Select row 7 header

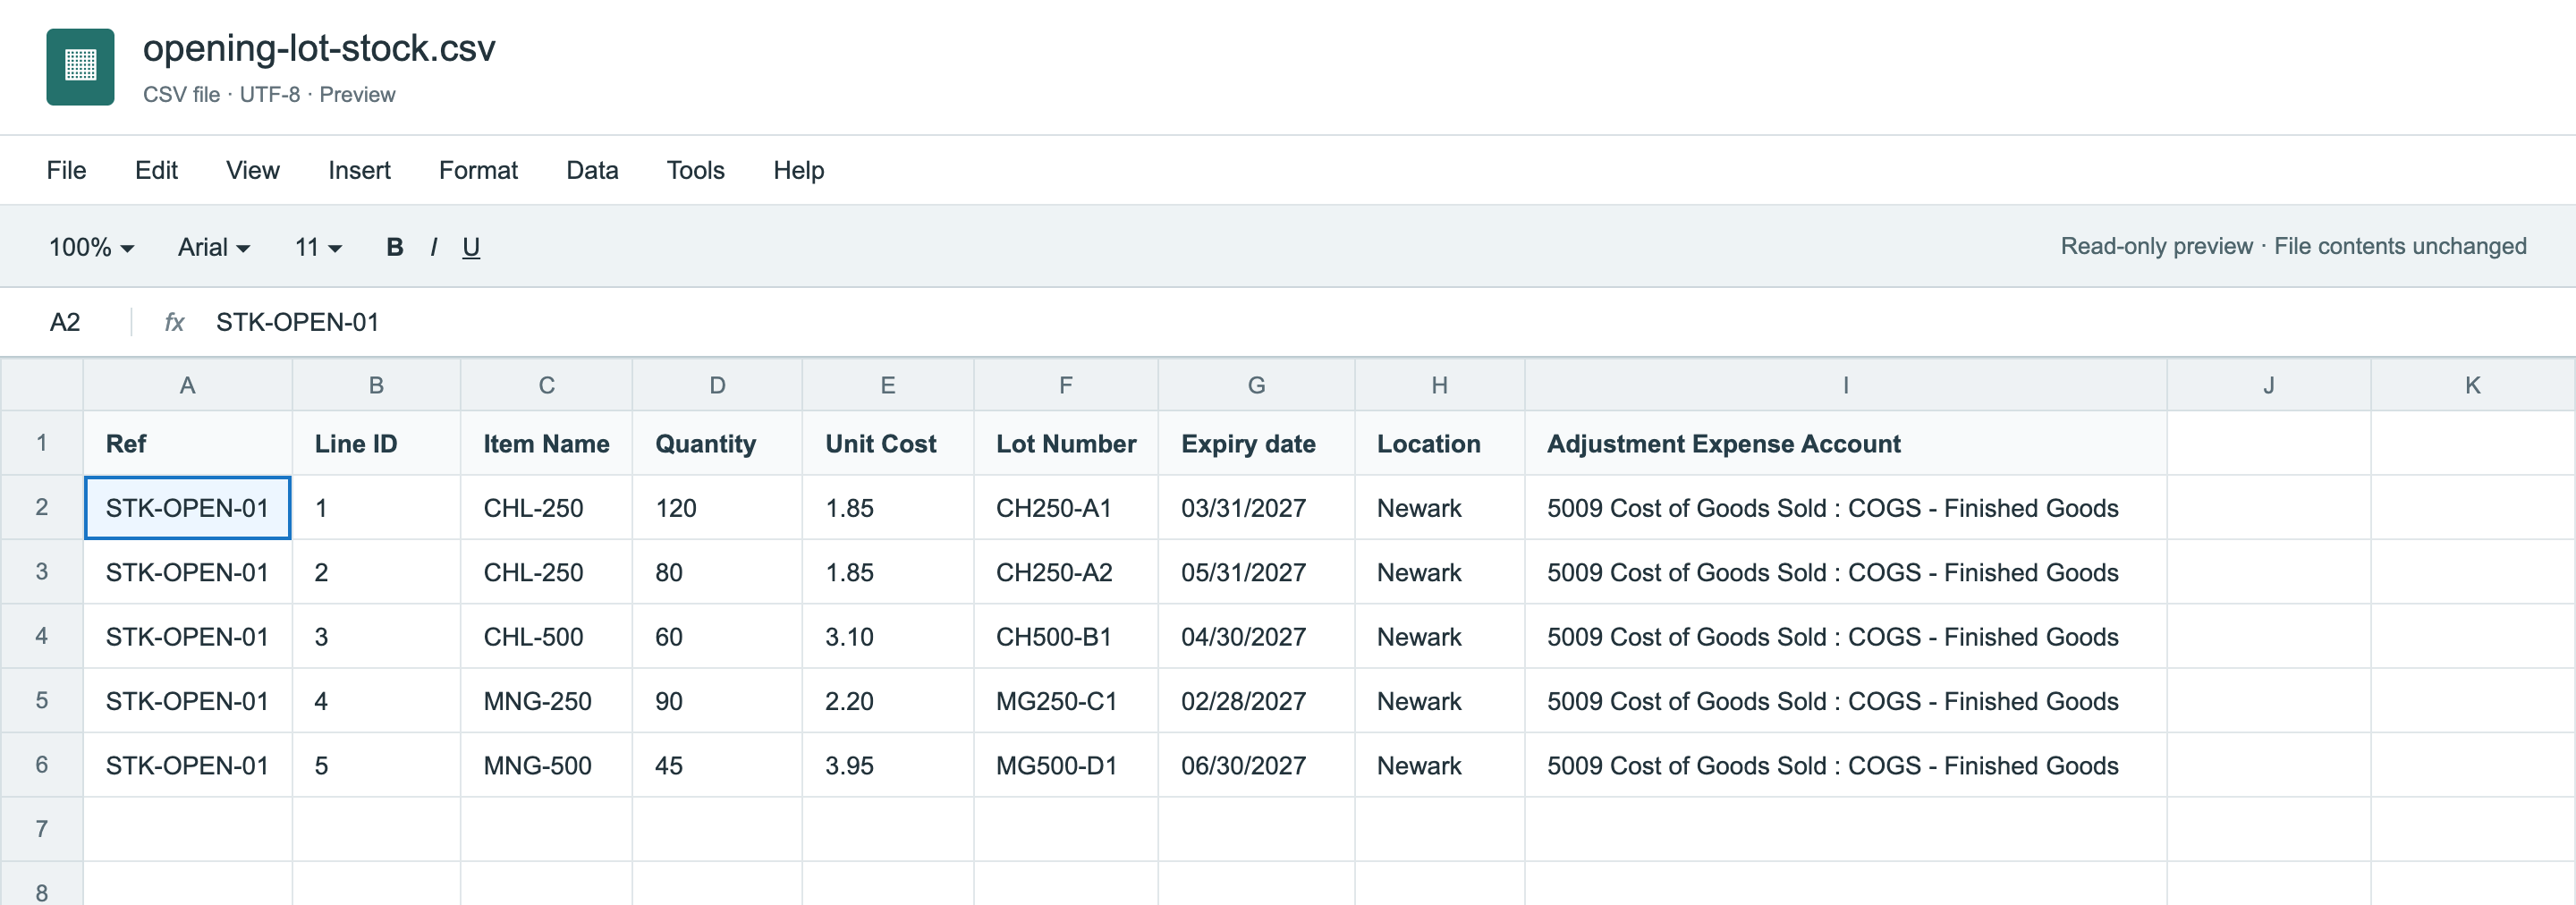coord(42,829)
